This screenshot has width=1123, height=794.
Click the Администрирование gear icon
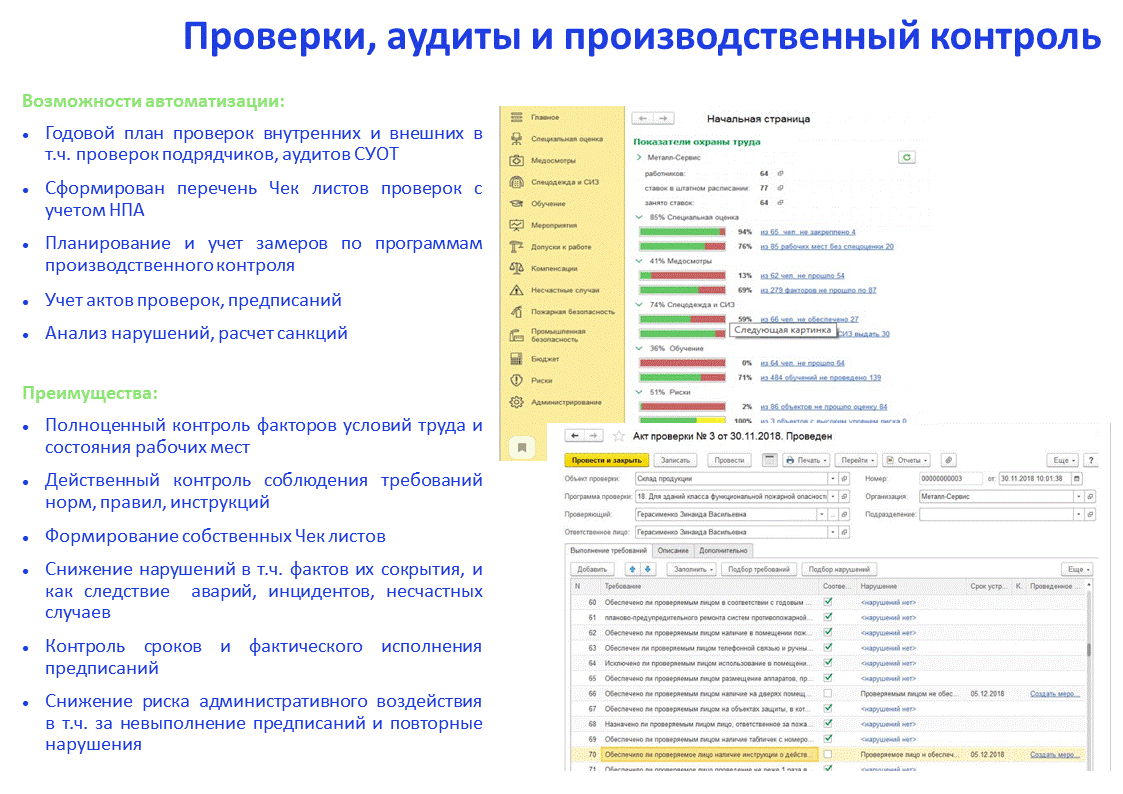click(x=516, y=402)
